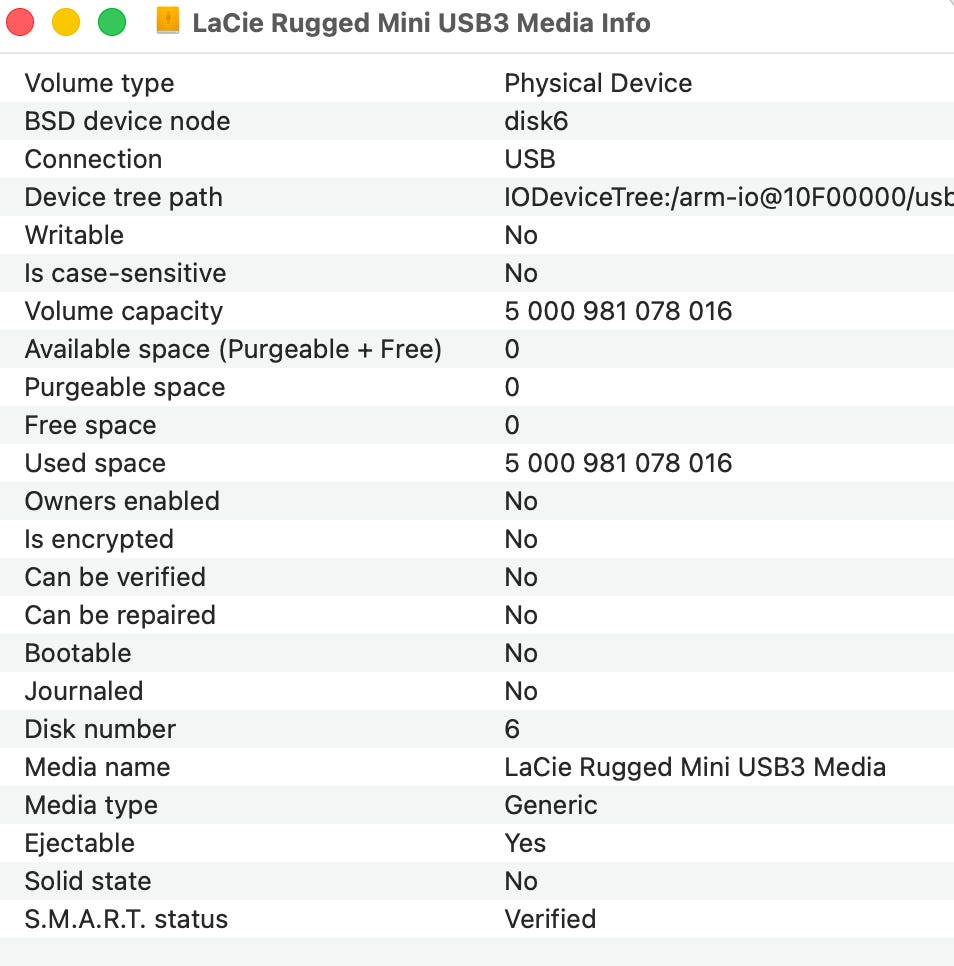The width and height of the screenshot is (954, 966).
Task: Select the BSD device node row
Action: (x=127, y=121)
